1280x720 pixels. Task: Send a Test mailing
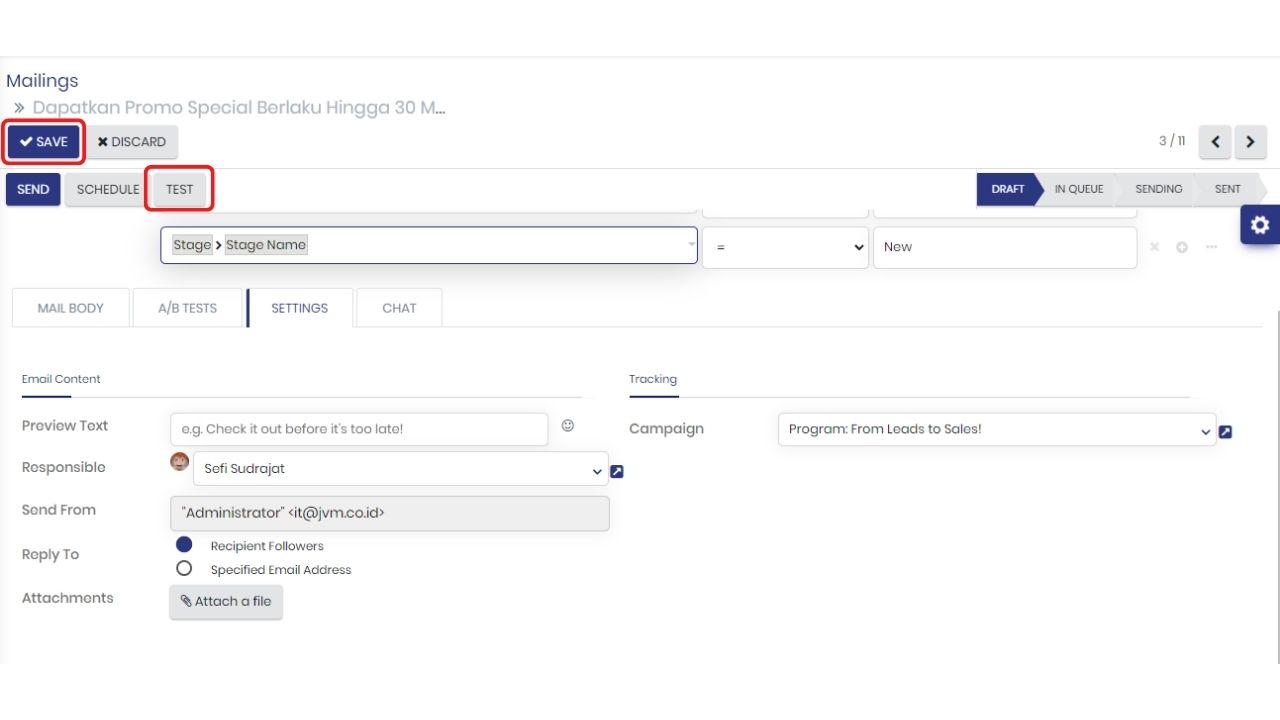click(180, 189)
